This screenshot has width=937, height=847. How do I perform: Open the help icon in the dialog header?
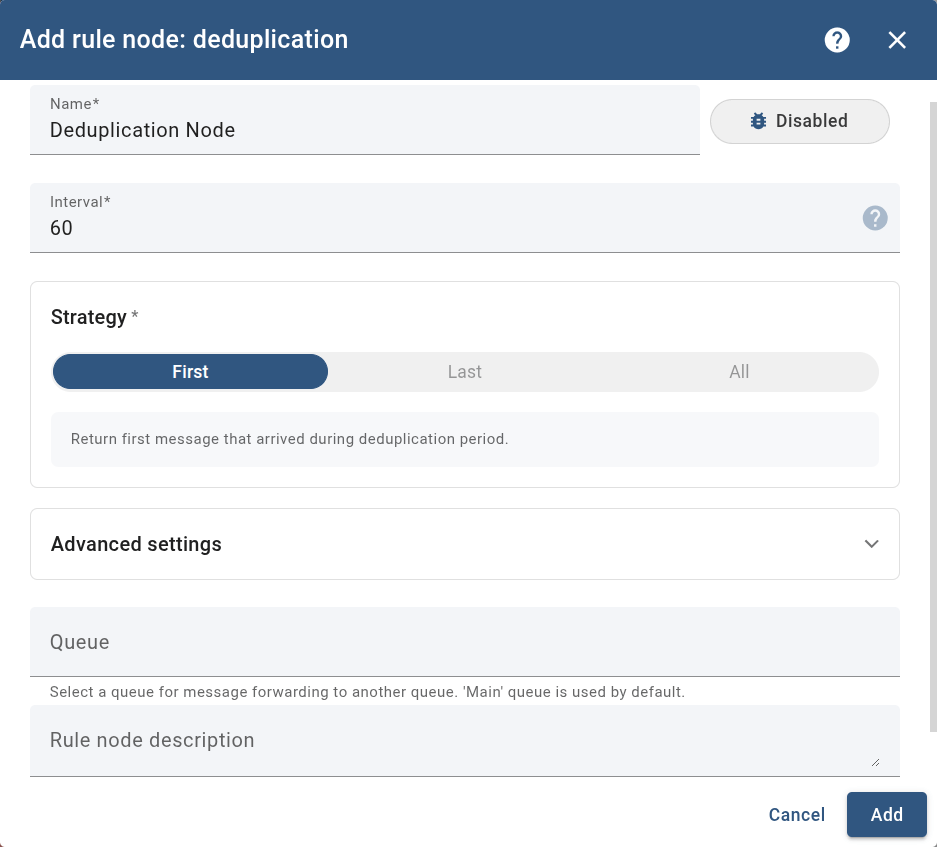coord(837,40)
